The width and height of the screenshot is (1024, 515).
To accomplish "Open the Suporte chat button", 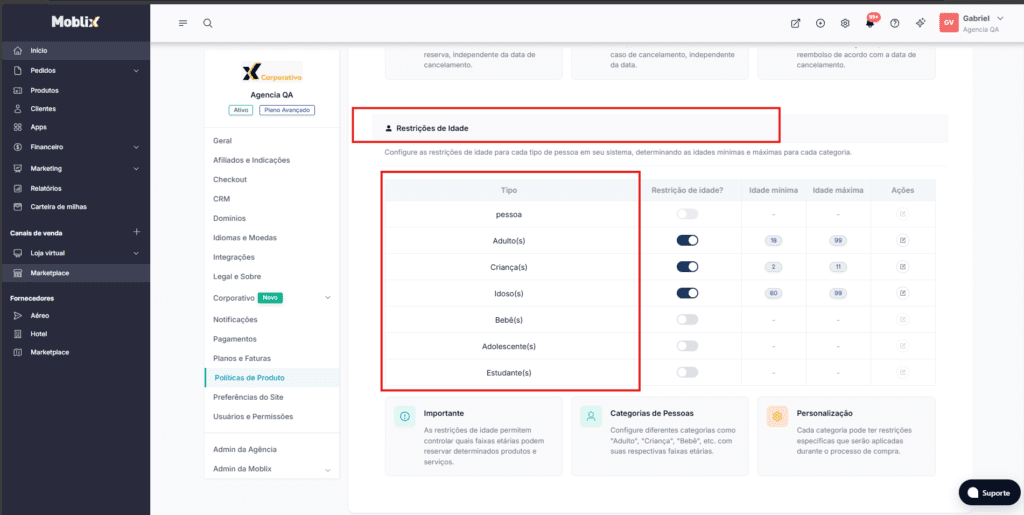I will point(989,493).
